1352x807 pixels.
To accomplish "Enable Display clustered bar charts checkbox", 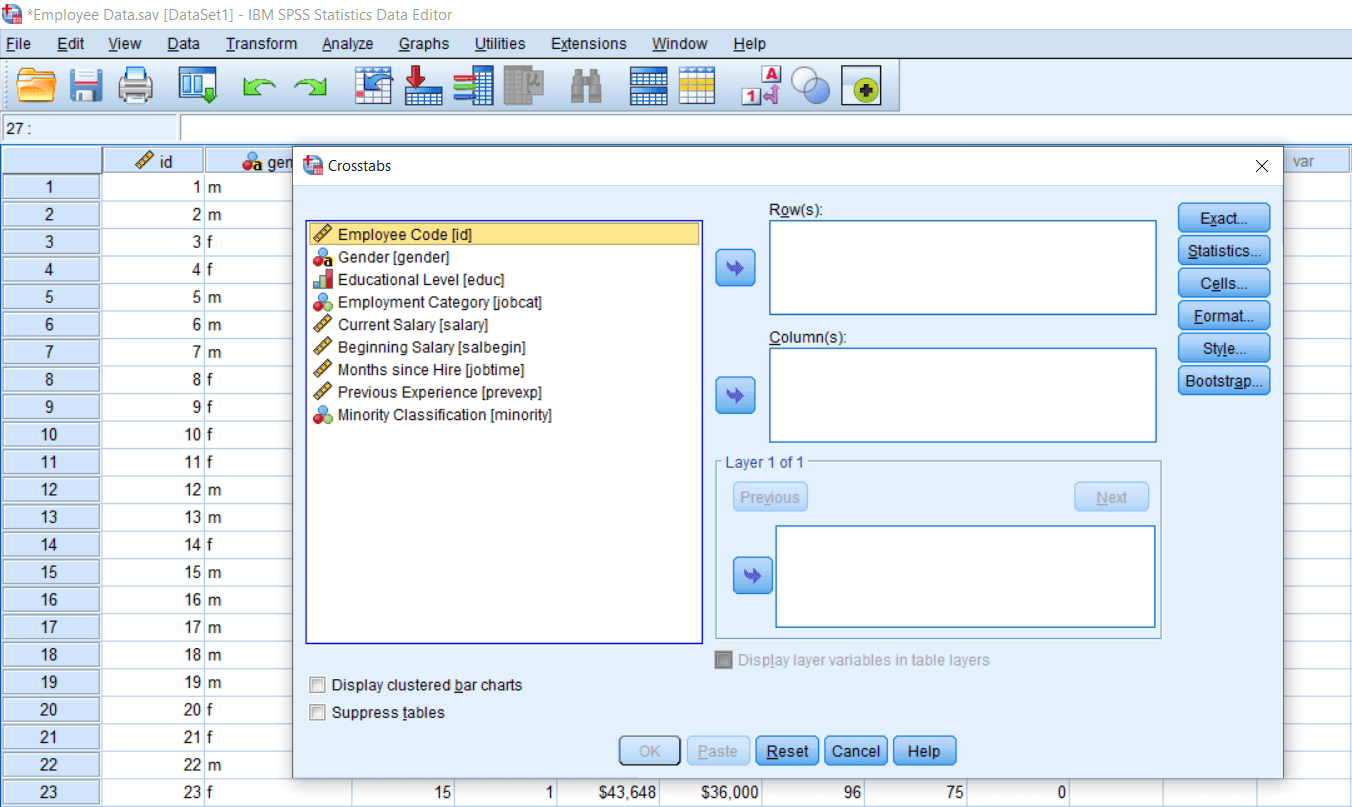I will [317, 685].
